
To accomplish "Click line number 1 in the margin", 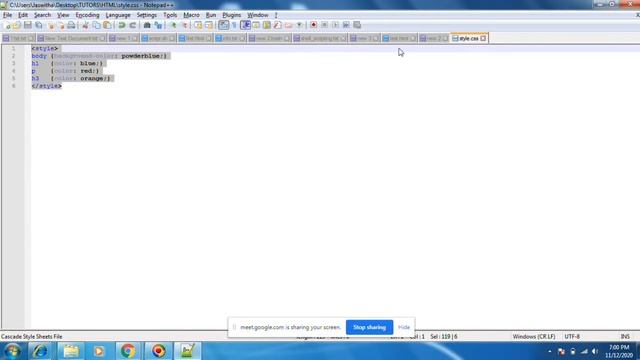I will pos(13,49).
